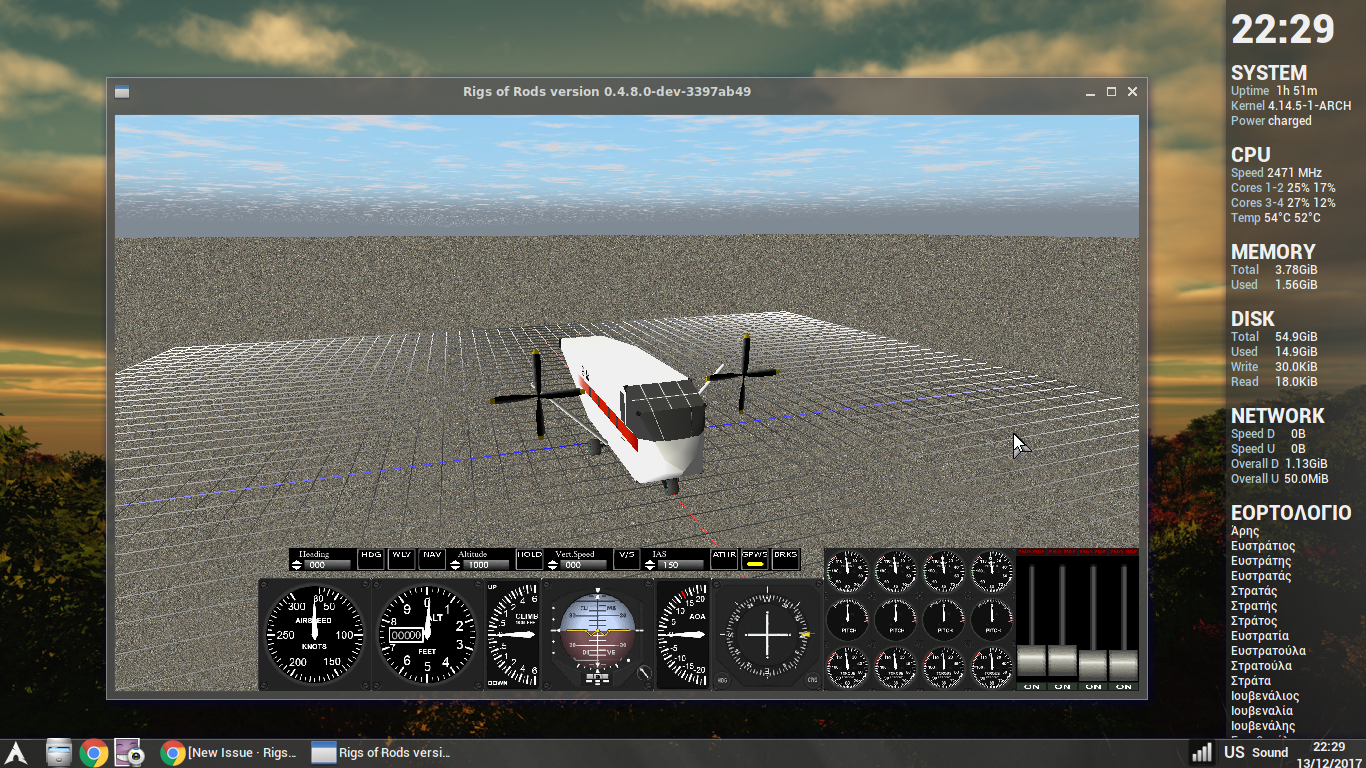Click the Vert.Speed stepper arrows

552,565
